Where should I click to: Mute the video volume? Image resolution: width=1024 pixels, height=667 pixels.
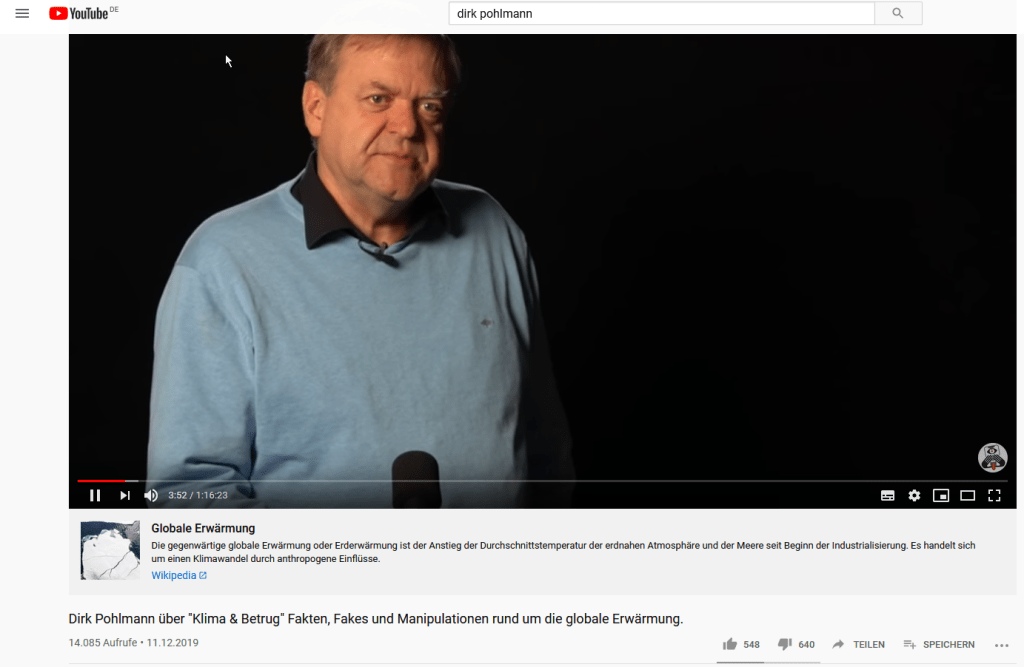[x=151, y=495]
